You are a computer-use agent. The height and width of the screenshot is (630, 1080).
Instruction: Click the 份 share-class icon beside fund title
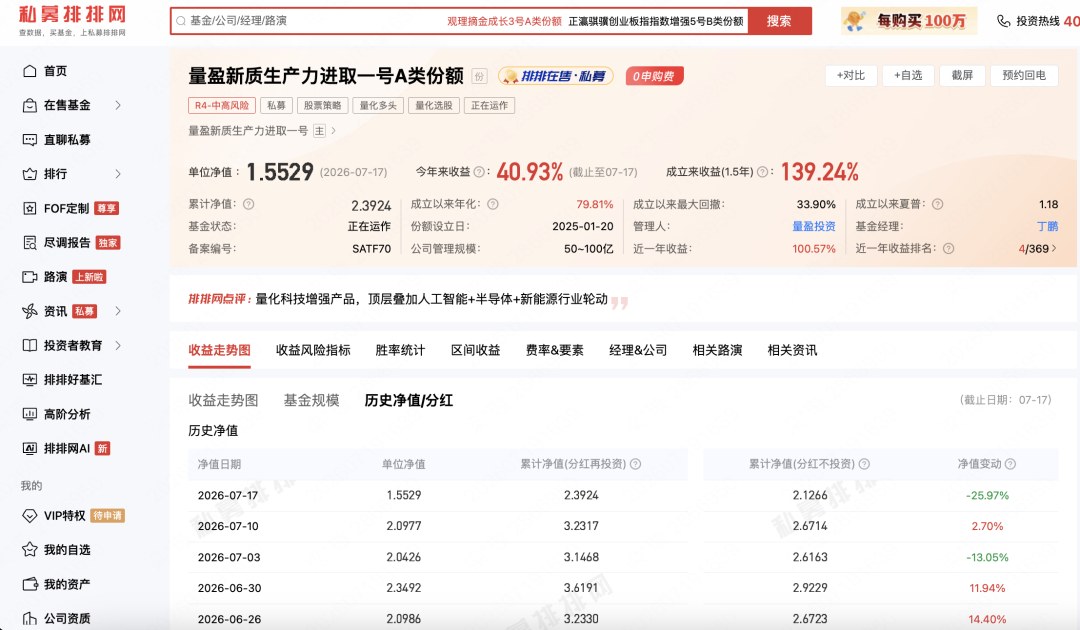click(479, 76)
